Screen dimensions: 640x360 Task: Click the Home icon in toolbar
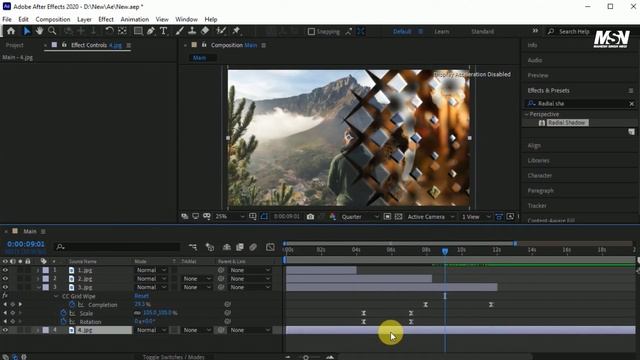11,31
